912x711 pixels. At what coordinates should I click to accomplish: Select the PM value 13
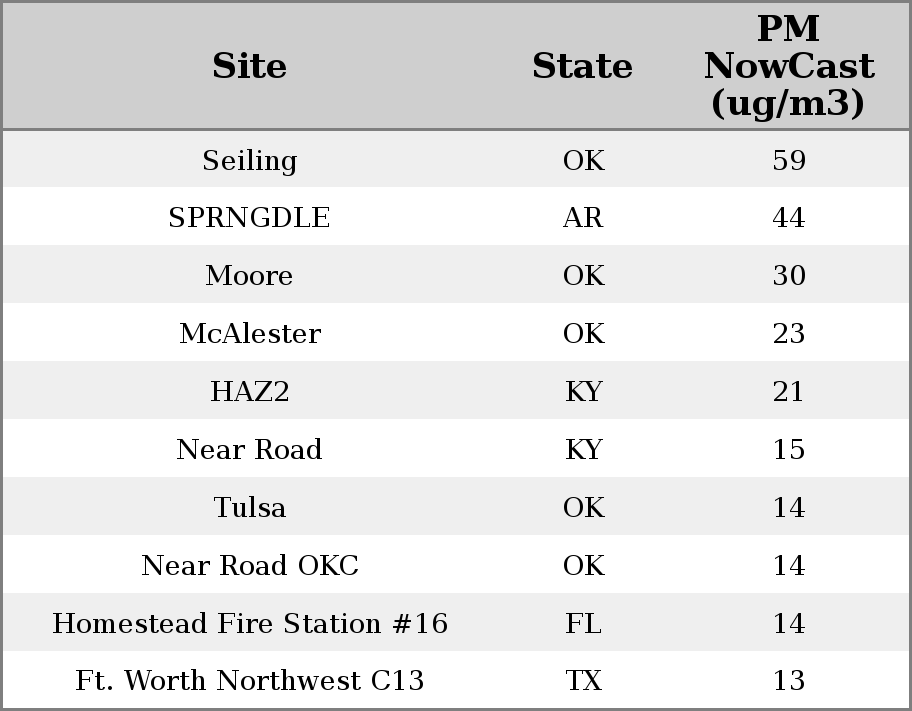(788, 681)
